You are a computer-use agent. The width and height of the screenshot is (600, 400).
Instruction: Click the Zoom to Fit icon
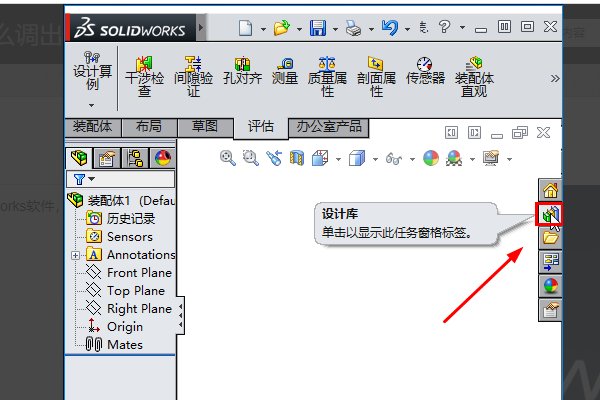coord(228,158)
